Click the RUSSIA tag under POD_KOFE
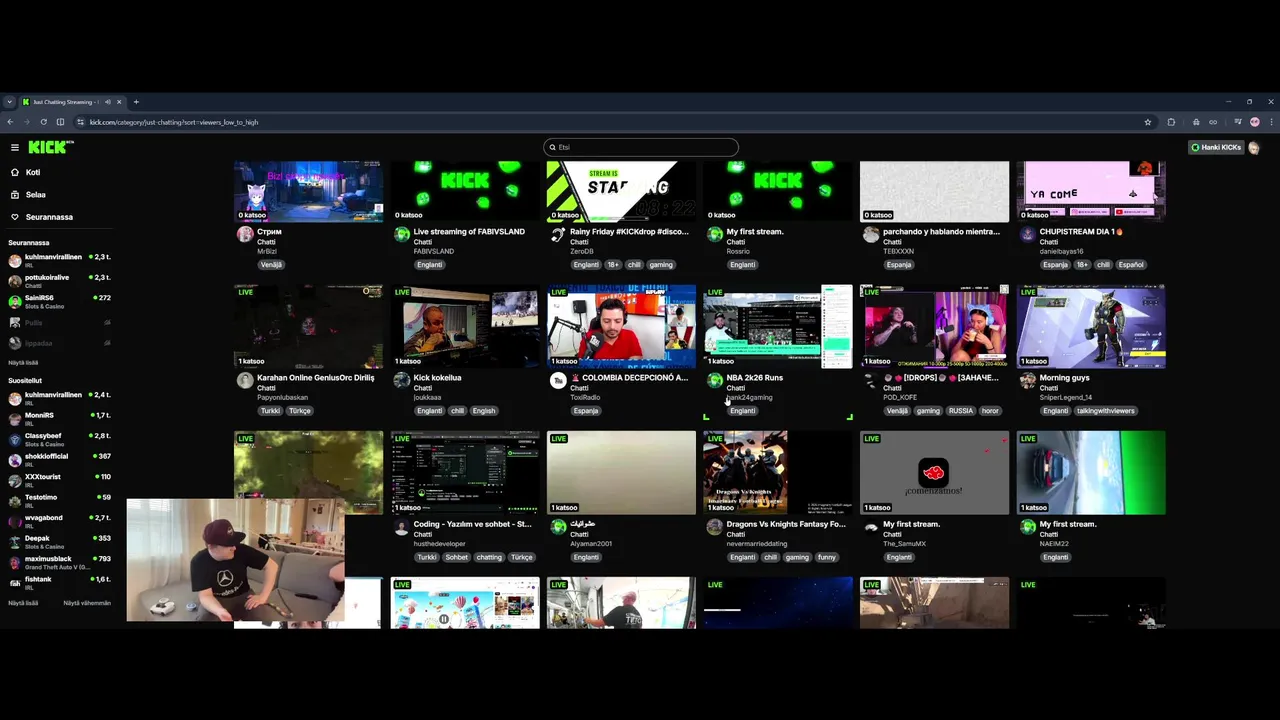Image resolution: width=1280 pixels, height=720 pixels. 961,411
